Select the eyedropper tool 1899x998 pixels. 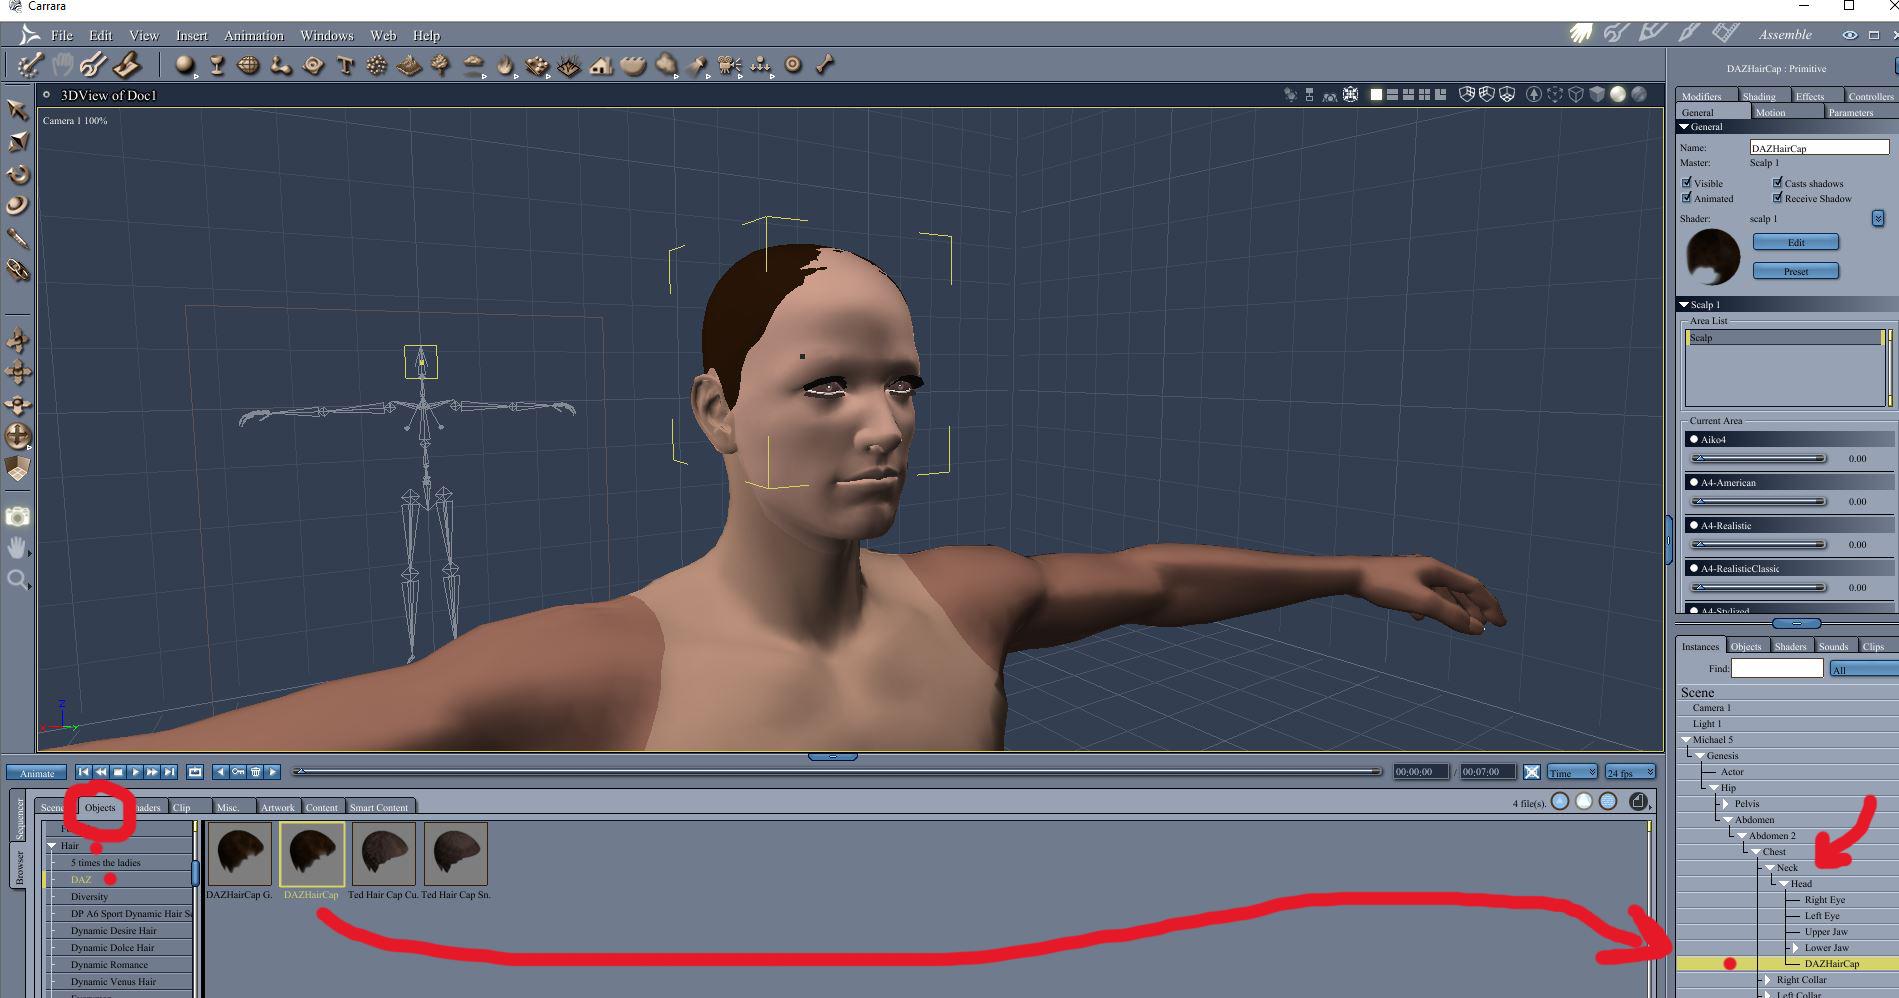click(17, 238)
